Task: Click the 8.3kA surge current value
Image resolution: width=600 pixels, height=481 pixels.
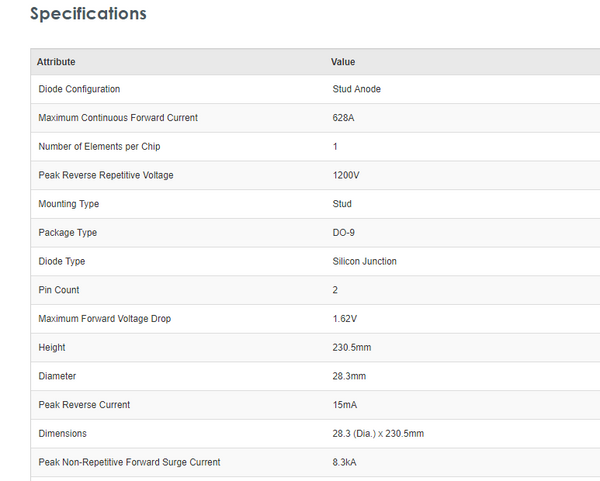Action: click(346, 462)
